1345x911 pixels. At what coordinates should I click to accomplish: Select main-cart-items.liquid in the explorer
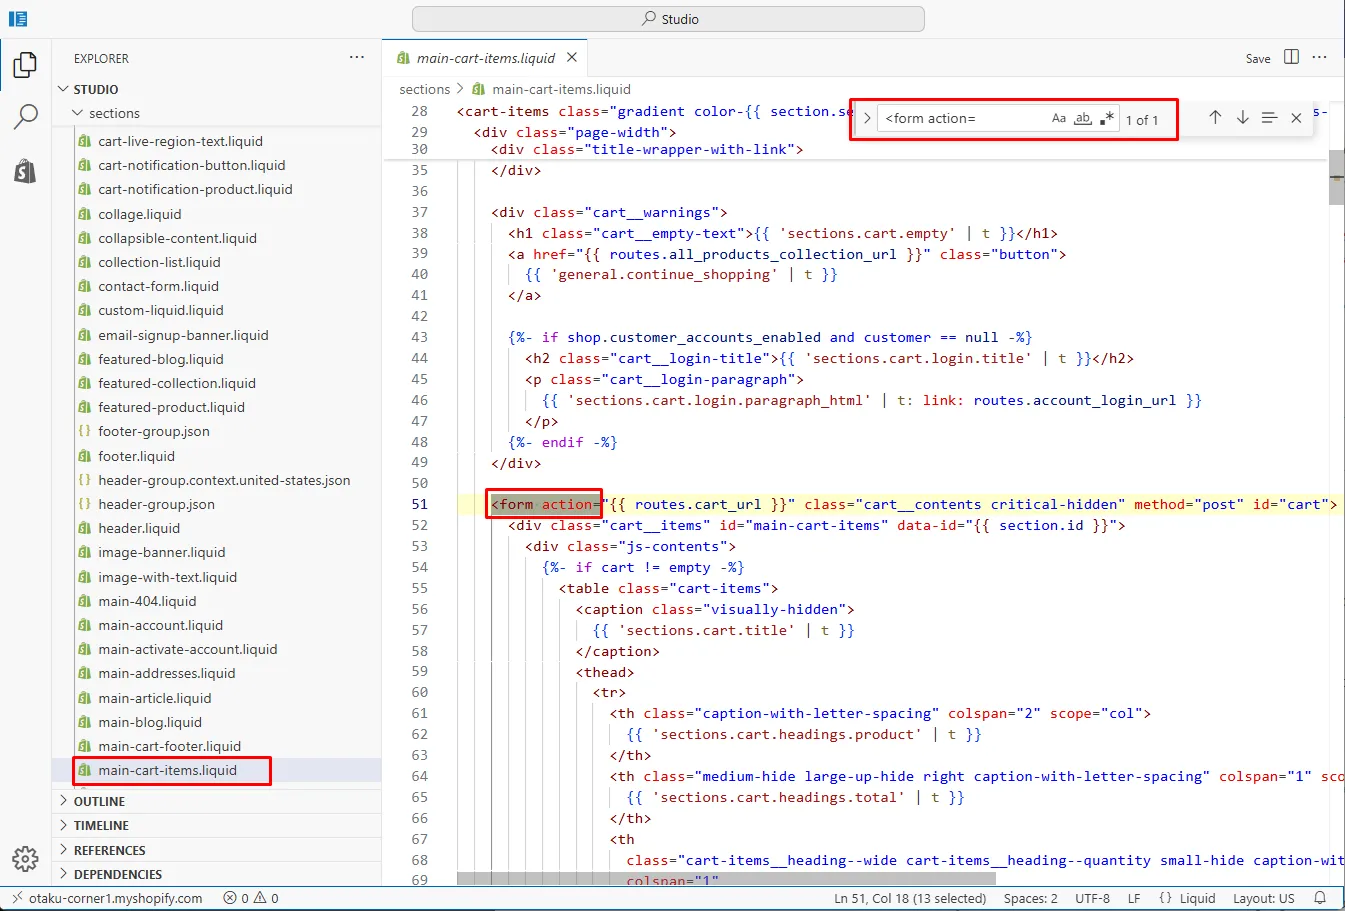coord(167,770)
